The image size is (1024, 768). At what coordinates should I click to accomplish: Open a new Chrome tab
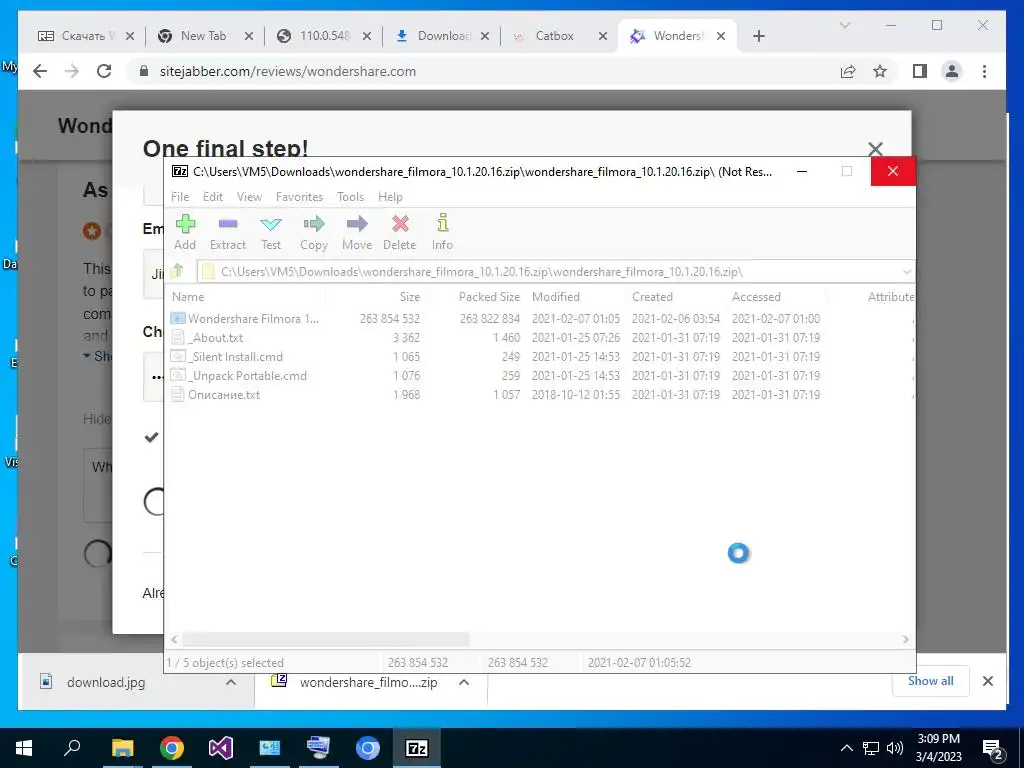tap(758, 36)
